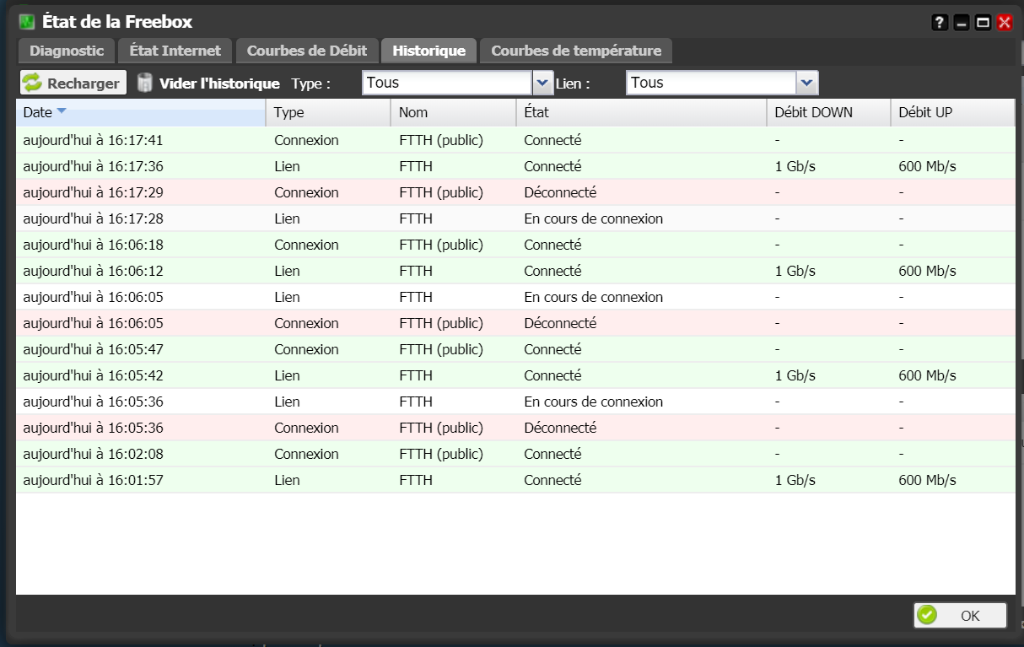Select the date cell 16:05:47
1024x647 pixels.
tap(93, 349)
